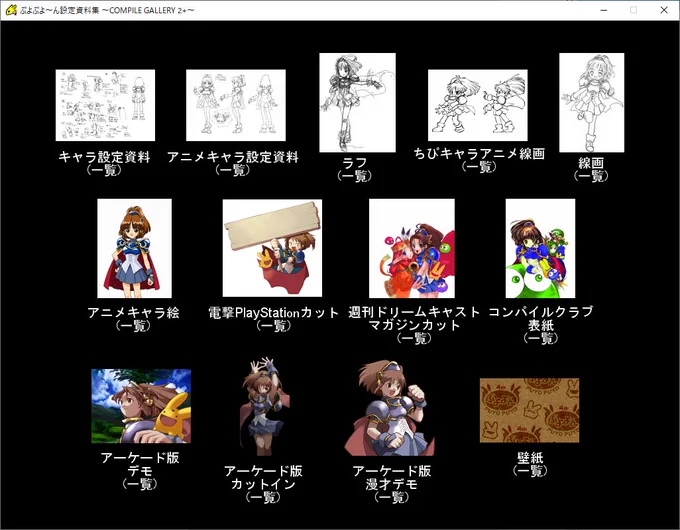Open the 週刊ドリームキャストマガジンカット thumbnail

click(412, 249)
